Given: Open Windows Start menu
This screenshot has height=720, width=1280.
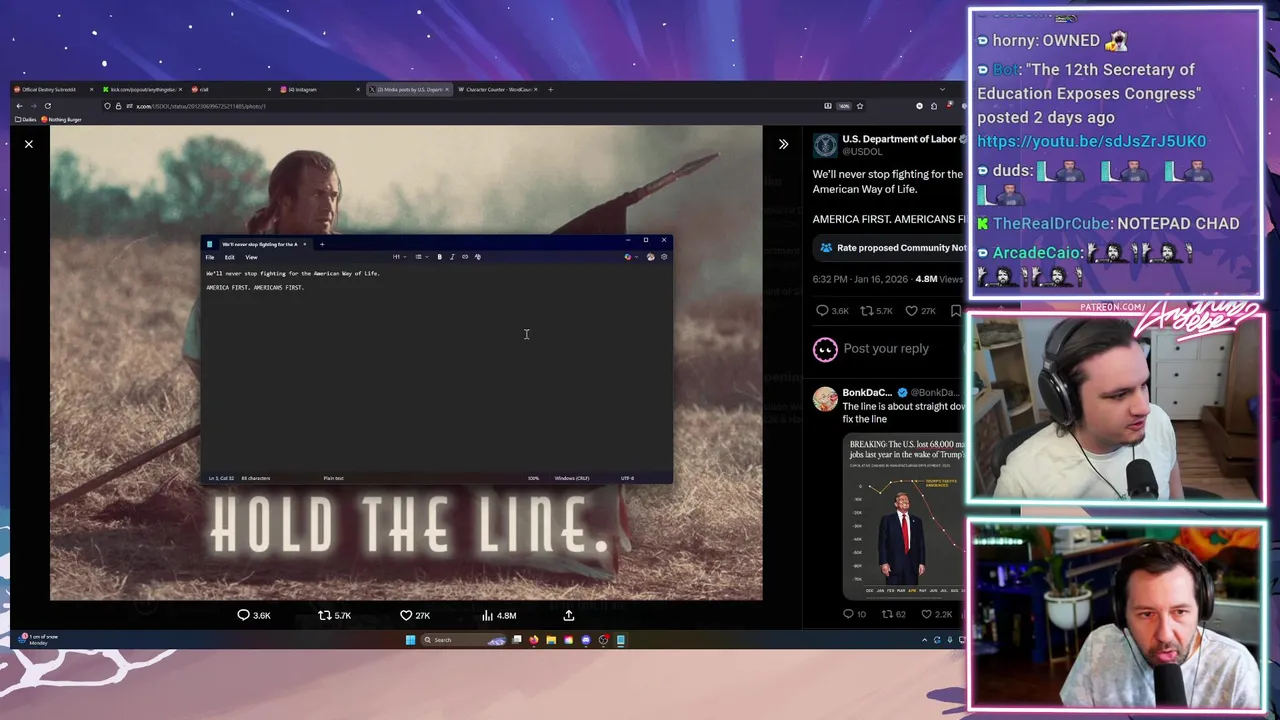Looking at the screenshot, I should click(410, 640).
